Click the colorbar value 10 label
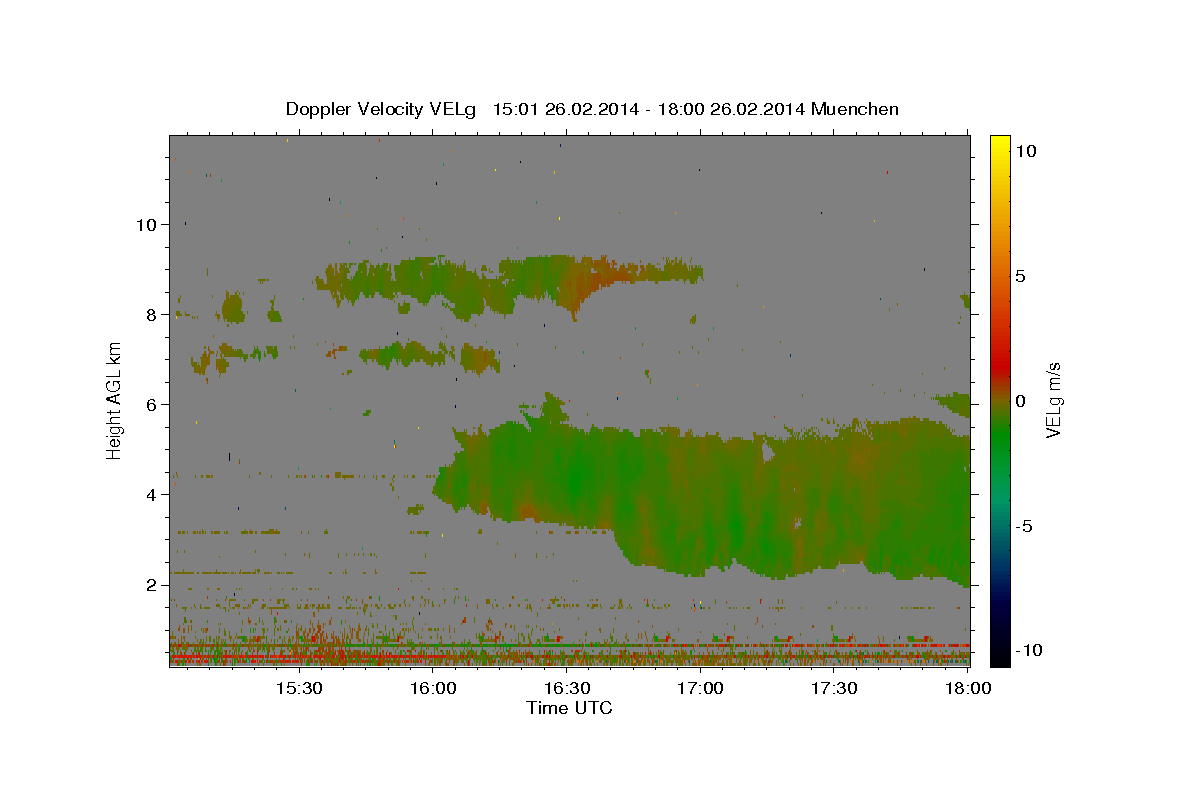Screen dimensions: 1200x800 click(x=1026, y=150)
